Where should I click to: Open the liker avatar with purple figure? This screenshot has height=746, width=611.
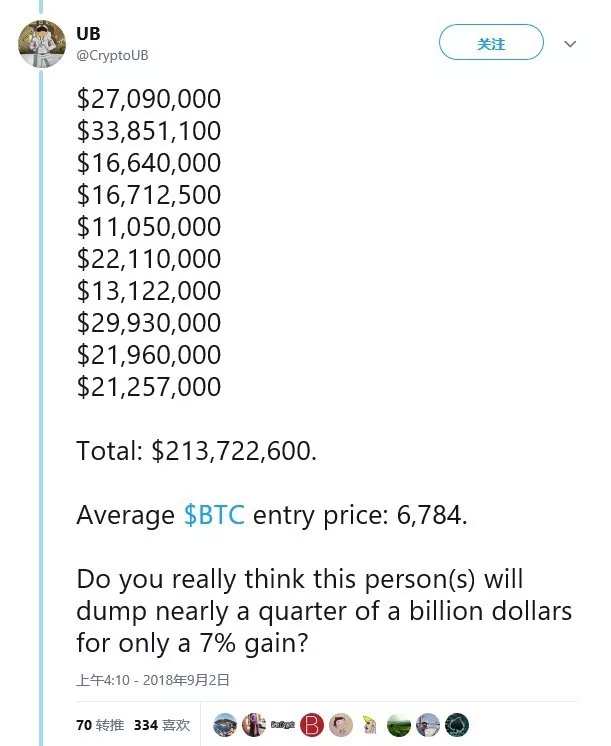(254, 725)
